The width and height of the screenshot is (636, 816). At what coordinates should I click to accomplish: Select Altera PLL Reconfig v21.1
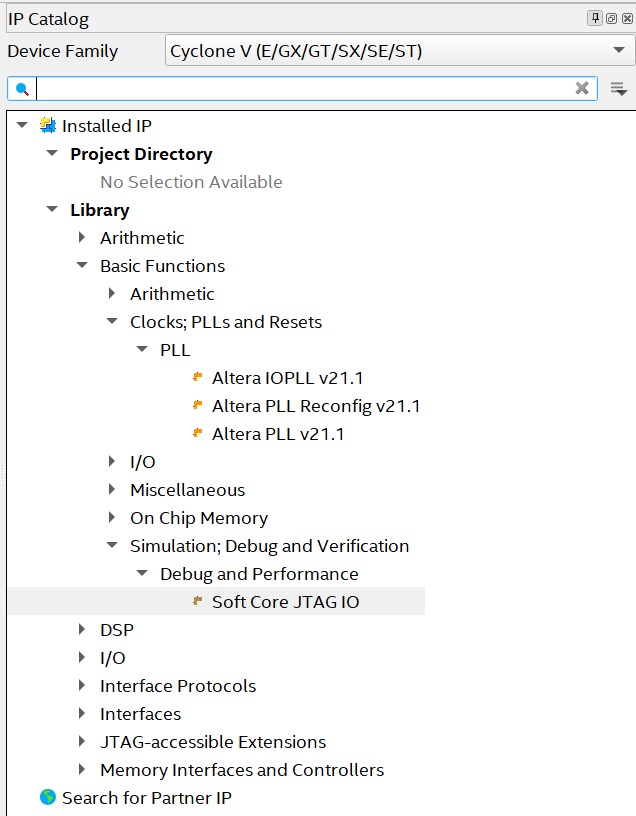316,406
